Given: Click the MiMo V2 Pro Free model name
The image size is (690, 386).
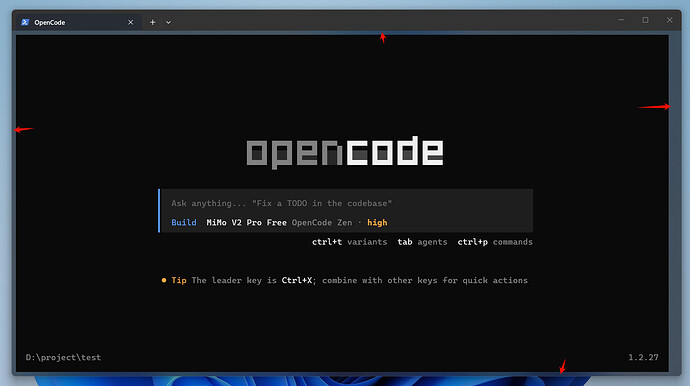Looking at the screenshot, I should pos(246,223).
